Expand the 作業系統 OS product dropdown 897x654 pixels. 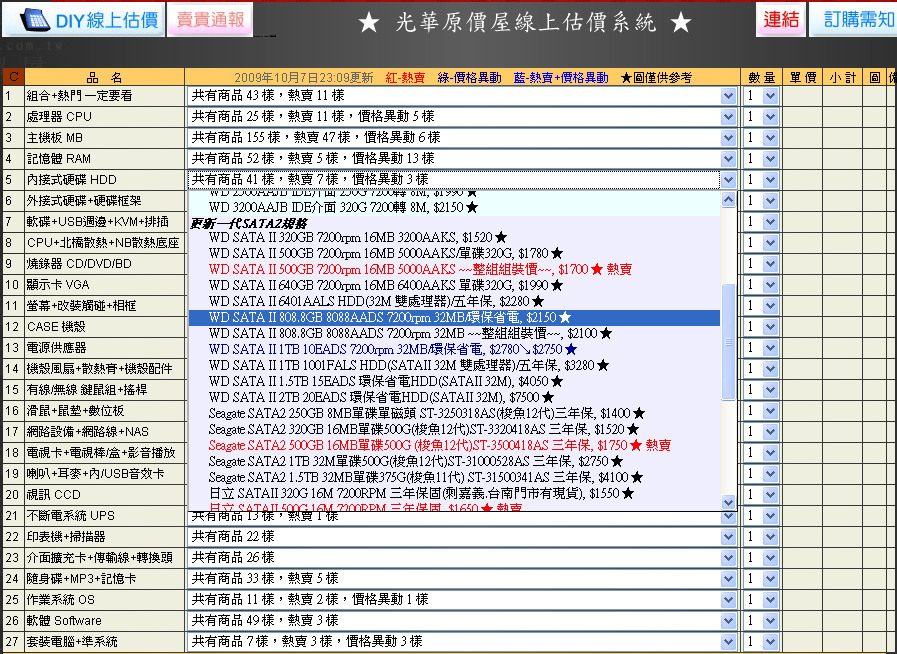pyautogui.click(x=728, y=600)
